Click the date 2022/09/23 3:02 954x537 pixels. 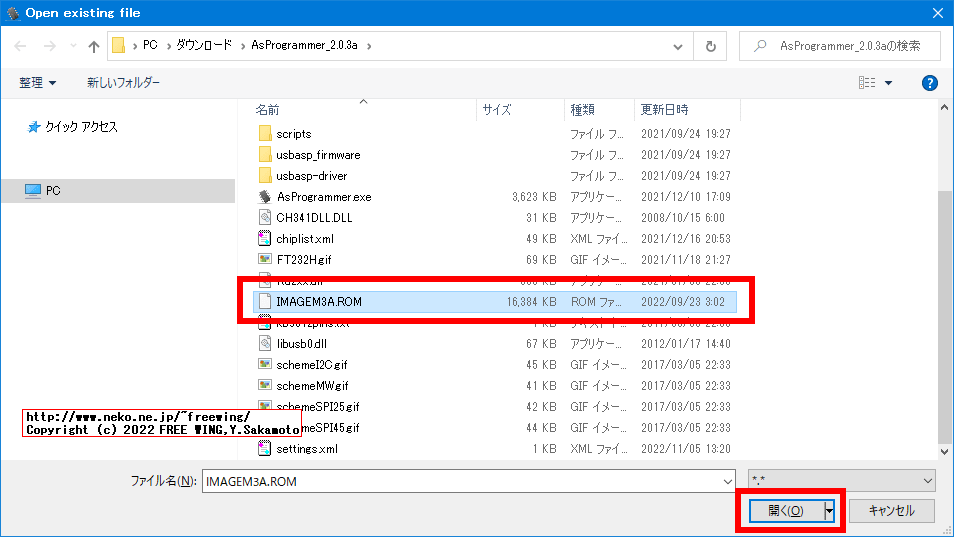click(683, 302)
